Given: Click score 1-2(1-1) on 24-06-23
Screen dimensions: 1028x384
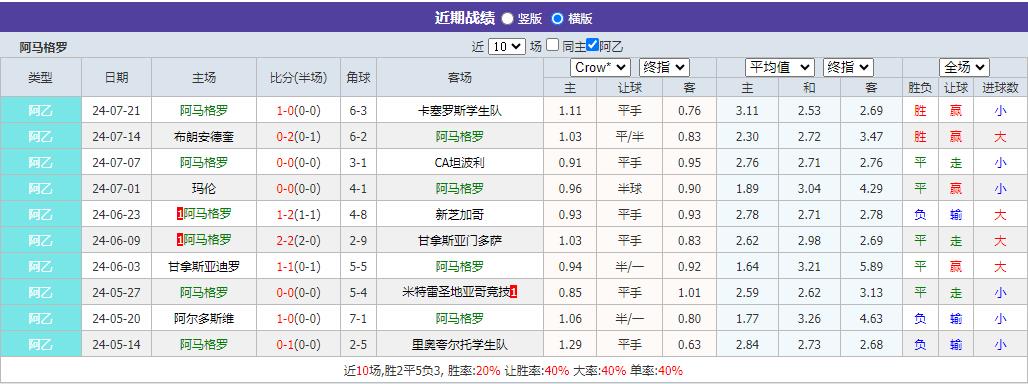Looking at the screenshot, I should coord(298,214).
